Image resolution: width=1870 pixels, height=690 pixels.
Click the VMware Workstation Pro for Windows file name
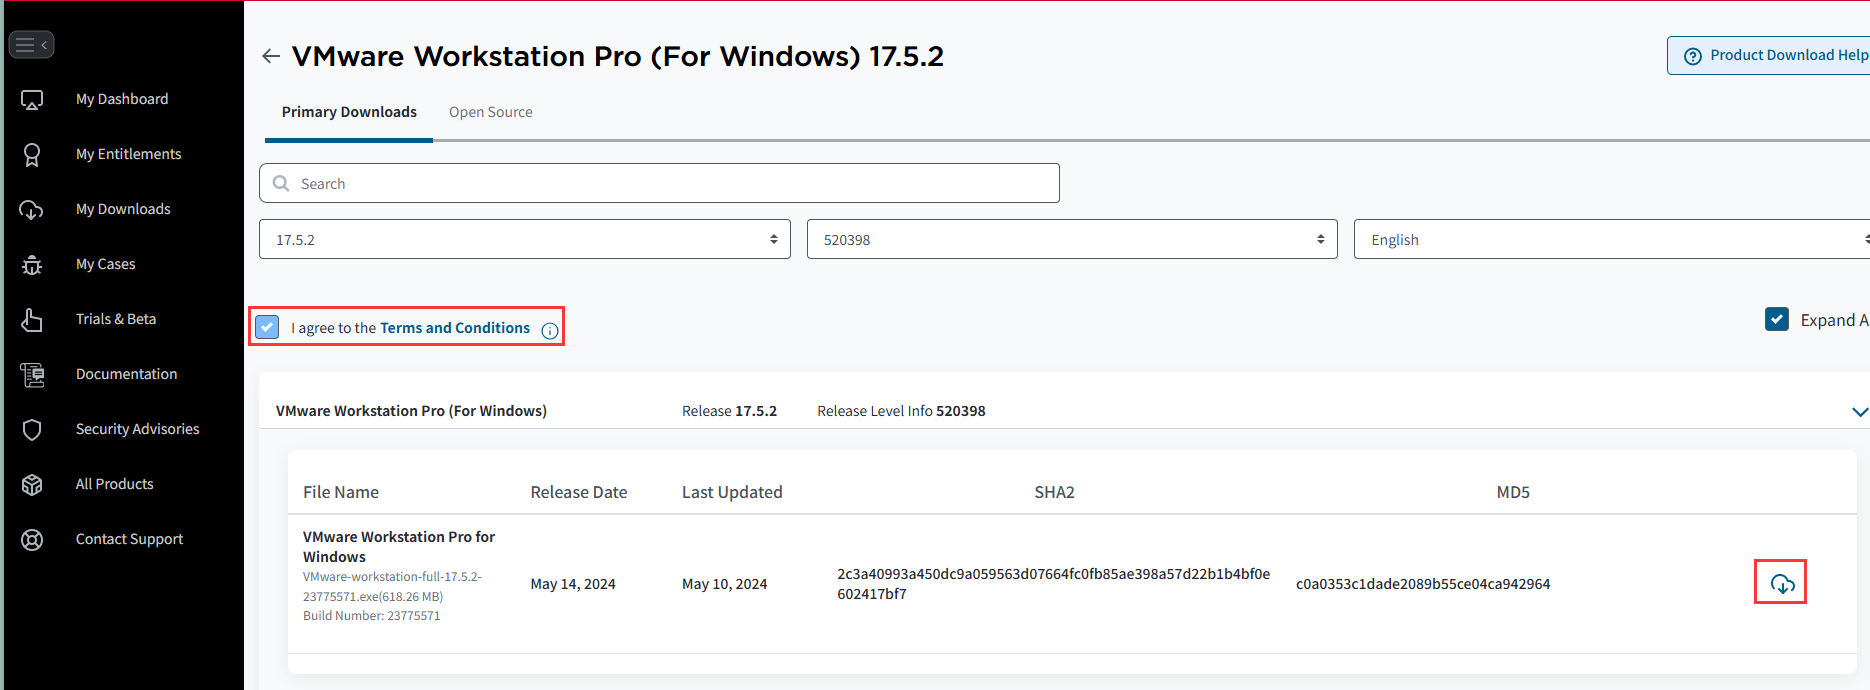point(399,547)
